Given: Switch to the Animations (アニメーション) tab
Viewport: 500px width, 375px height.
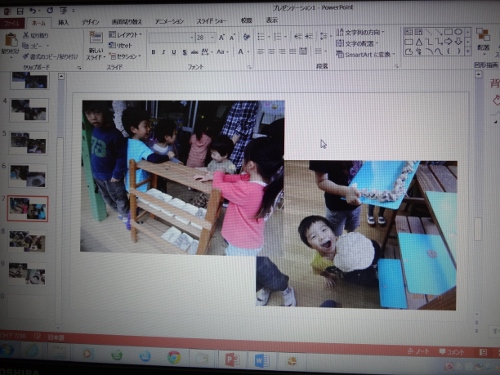Looking at the screenshot, I should (169, 22).
